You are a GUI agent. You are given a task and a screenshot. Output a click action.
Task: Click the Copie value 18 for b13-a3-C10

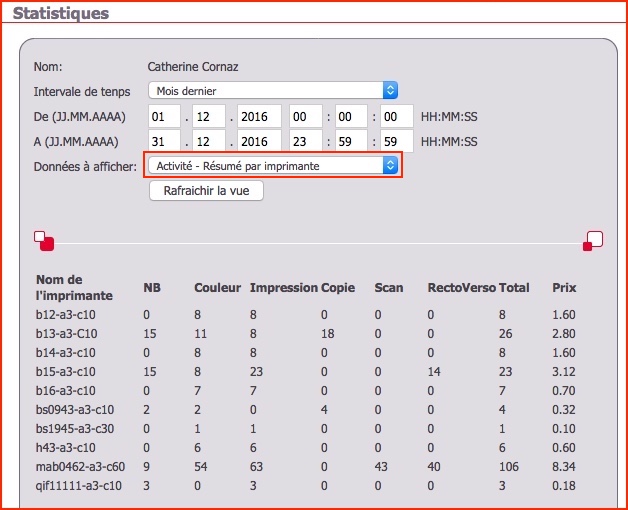tap(327, 333)
